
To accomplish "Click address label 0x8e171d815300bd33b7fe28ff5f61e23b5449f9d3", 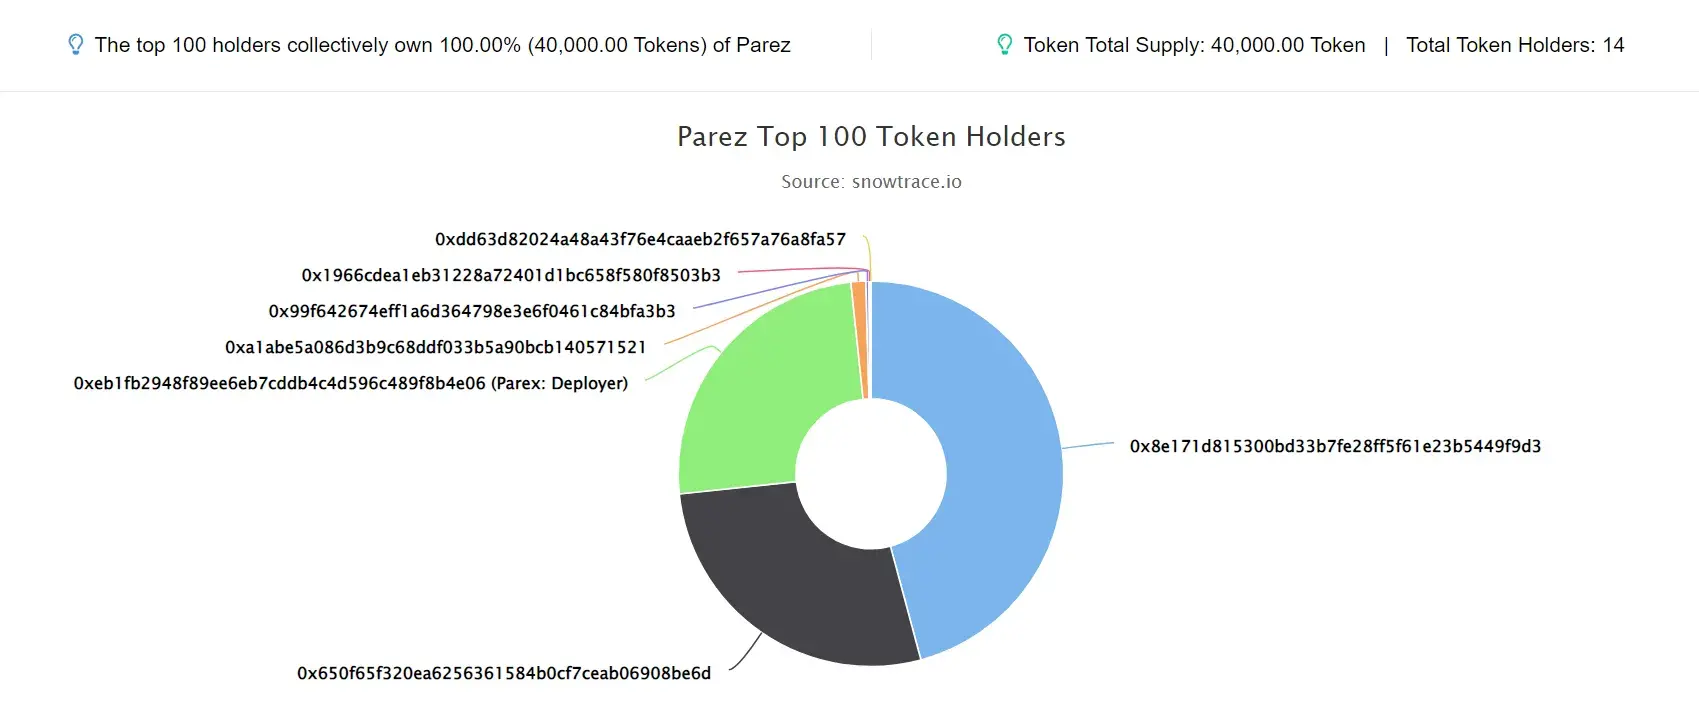I will (1335, 446).
